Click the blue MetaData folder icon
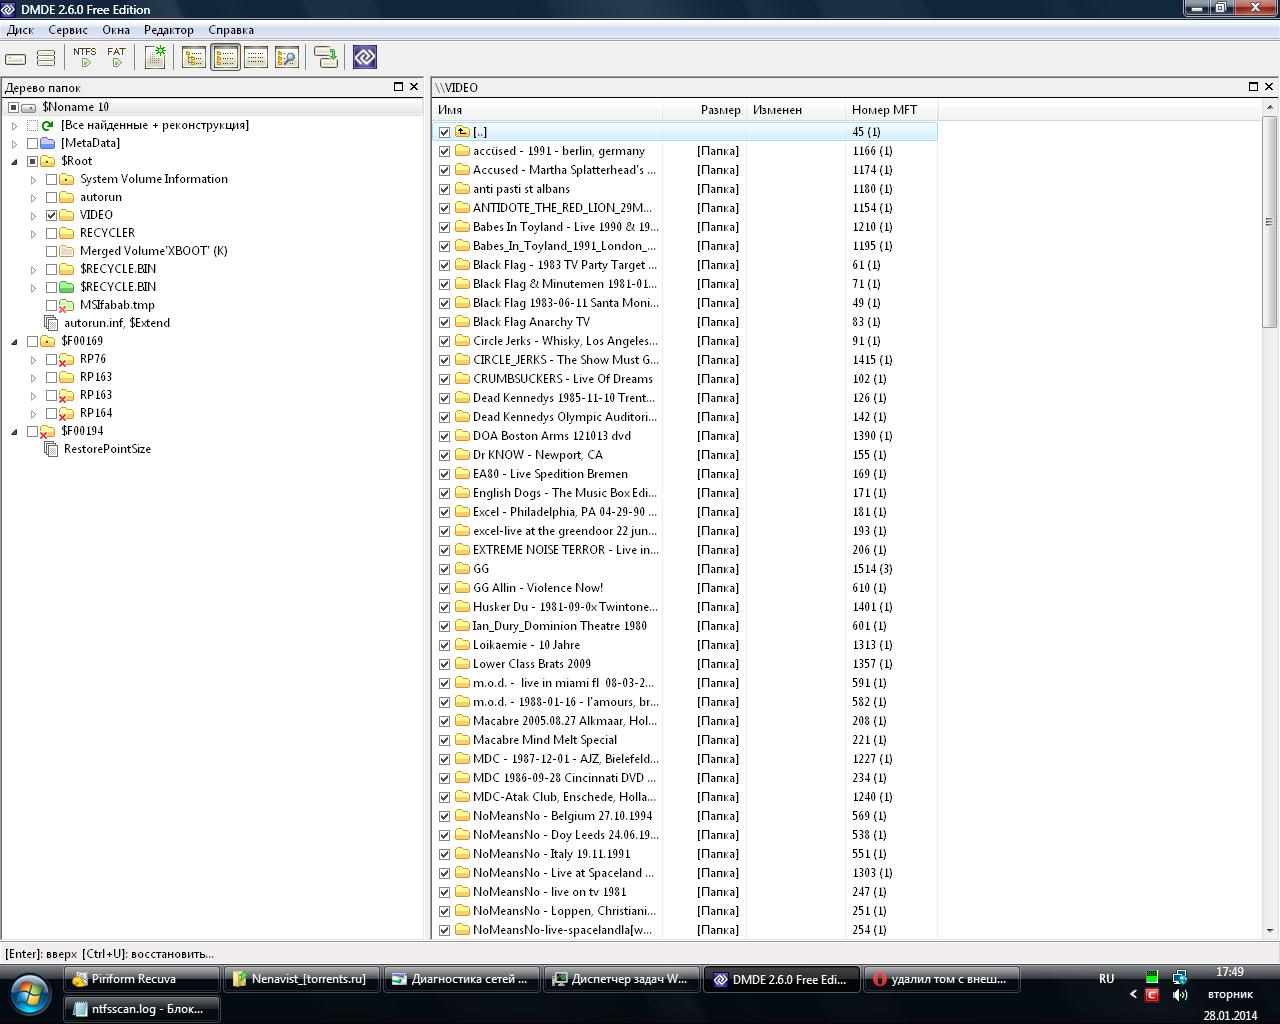The image size is (1280, 1024). click(x=47, y=143)
